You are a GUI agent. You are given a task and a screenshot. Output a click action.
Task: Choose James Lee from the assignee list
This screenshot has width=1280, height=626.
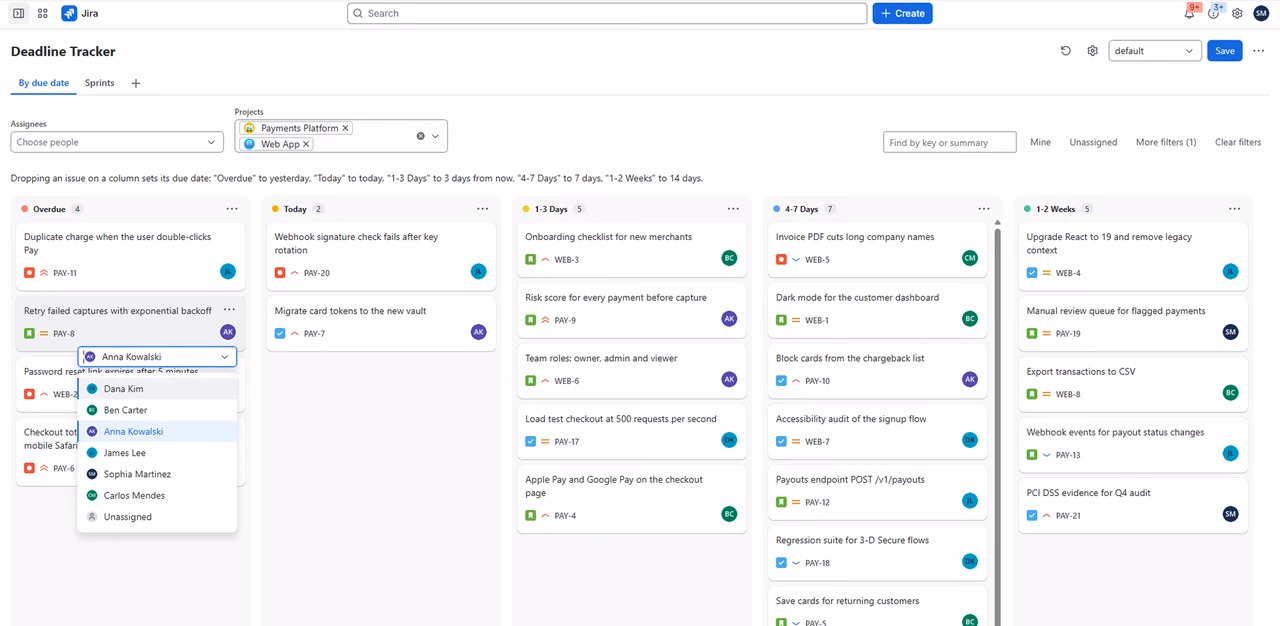click(x=158, y=453)
